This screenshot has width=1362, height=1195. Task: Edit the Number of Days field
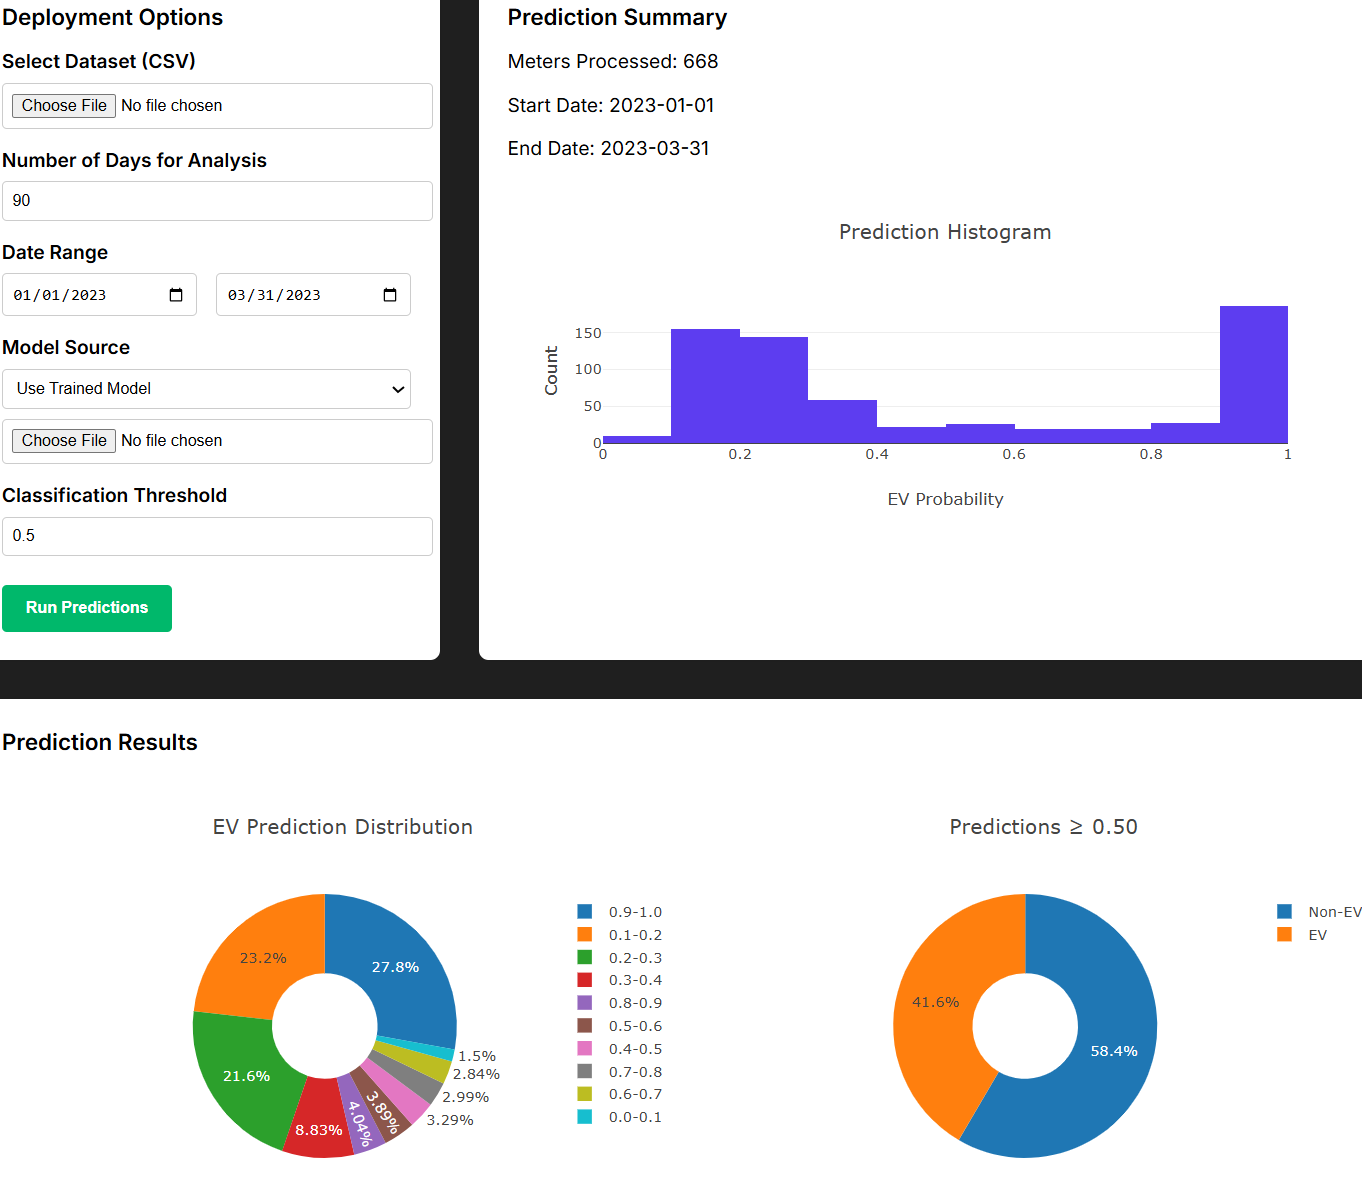[217, 200]
